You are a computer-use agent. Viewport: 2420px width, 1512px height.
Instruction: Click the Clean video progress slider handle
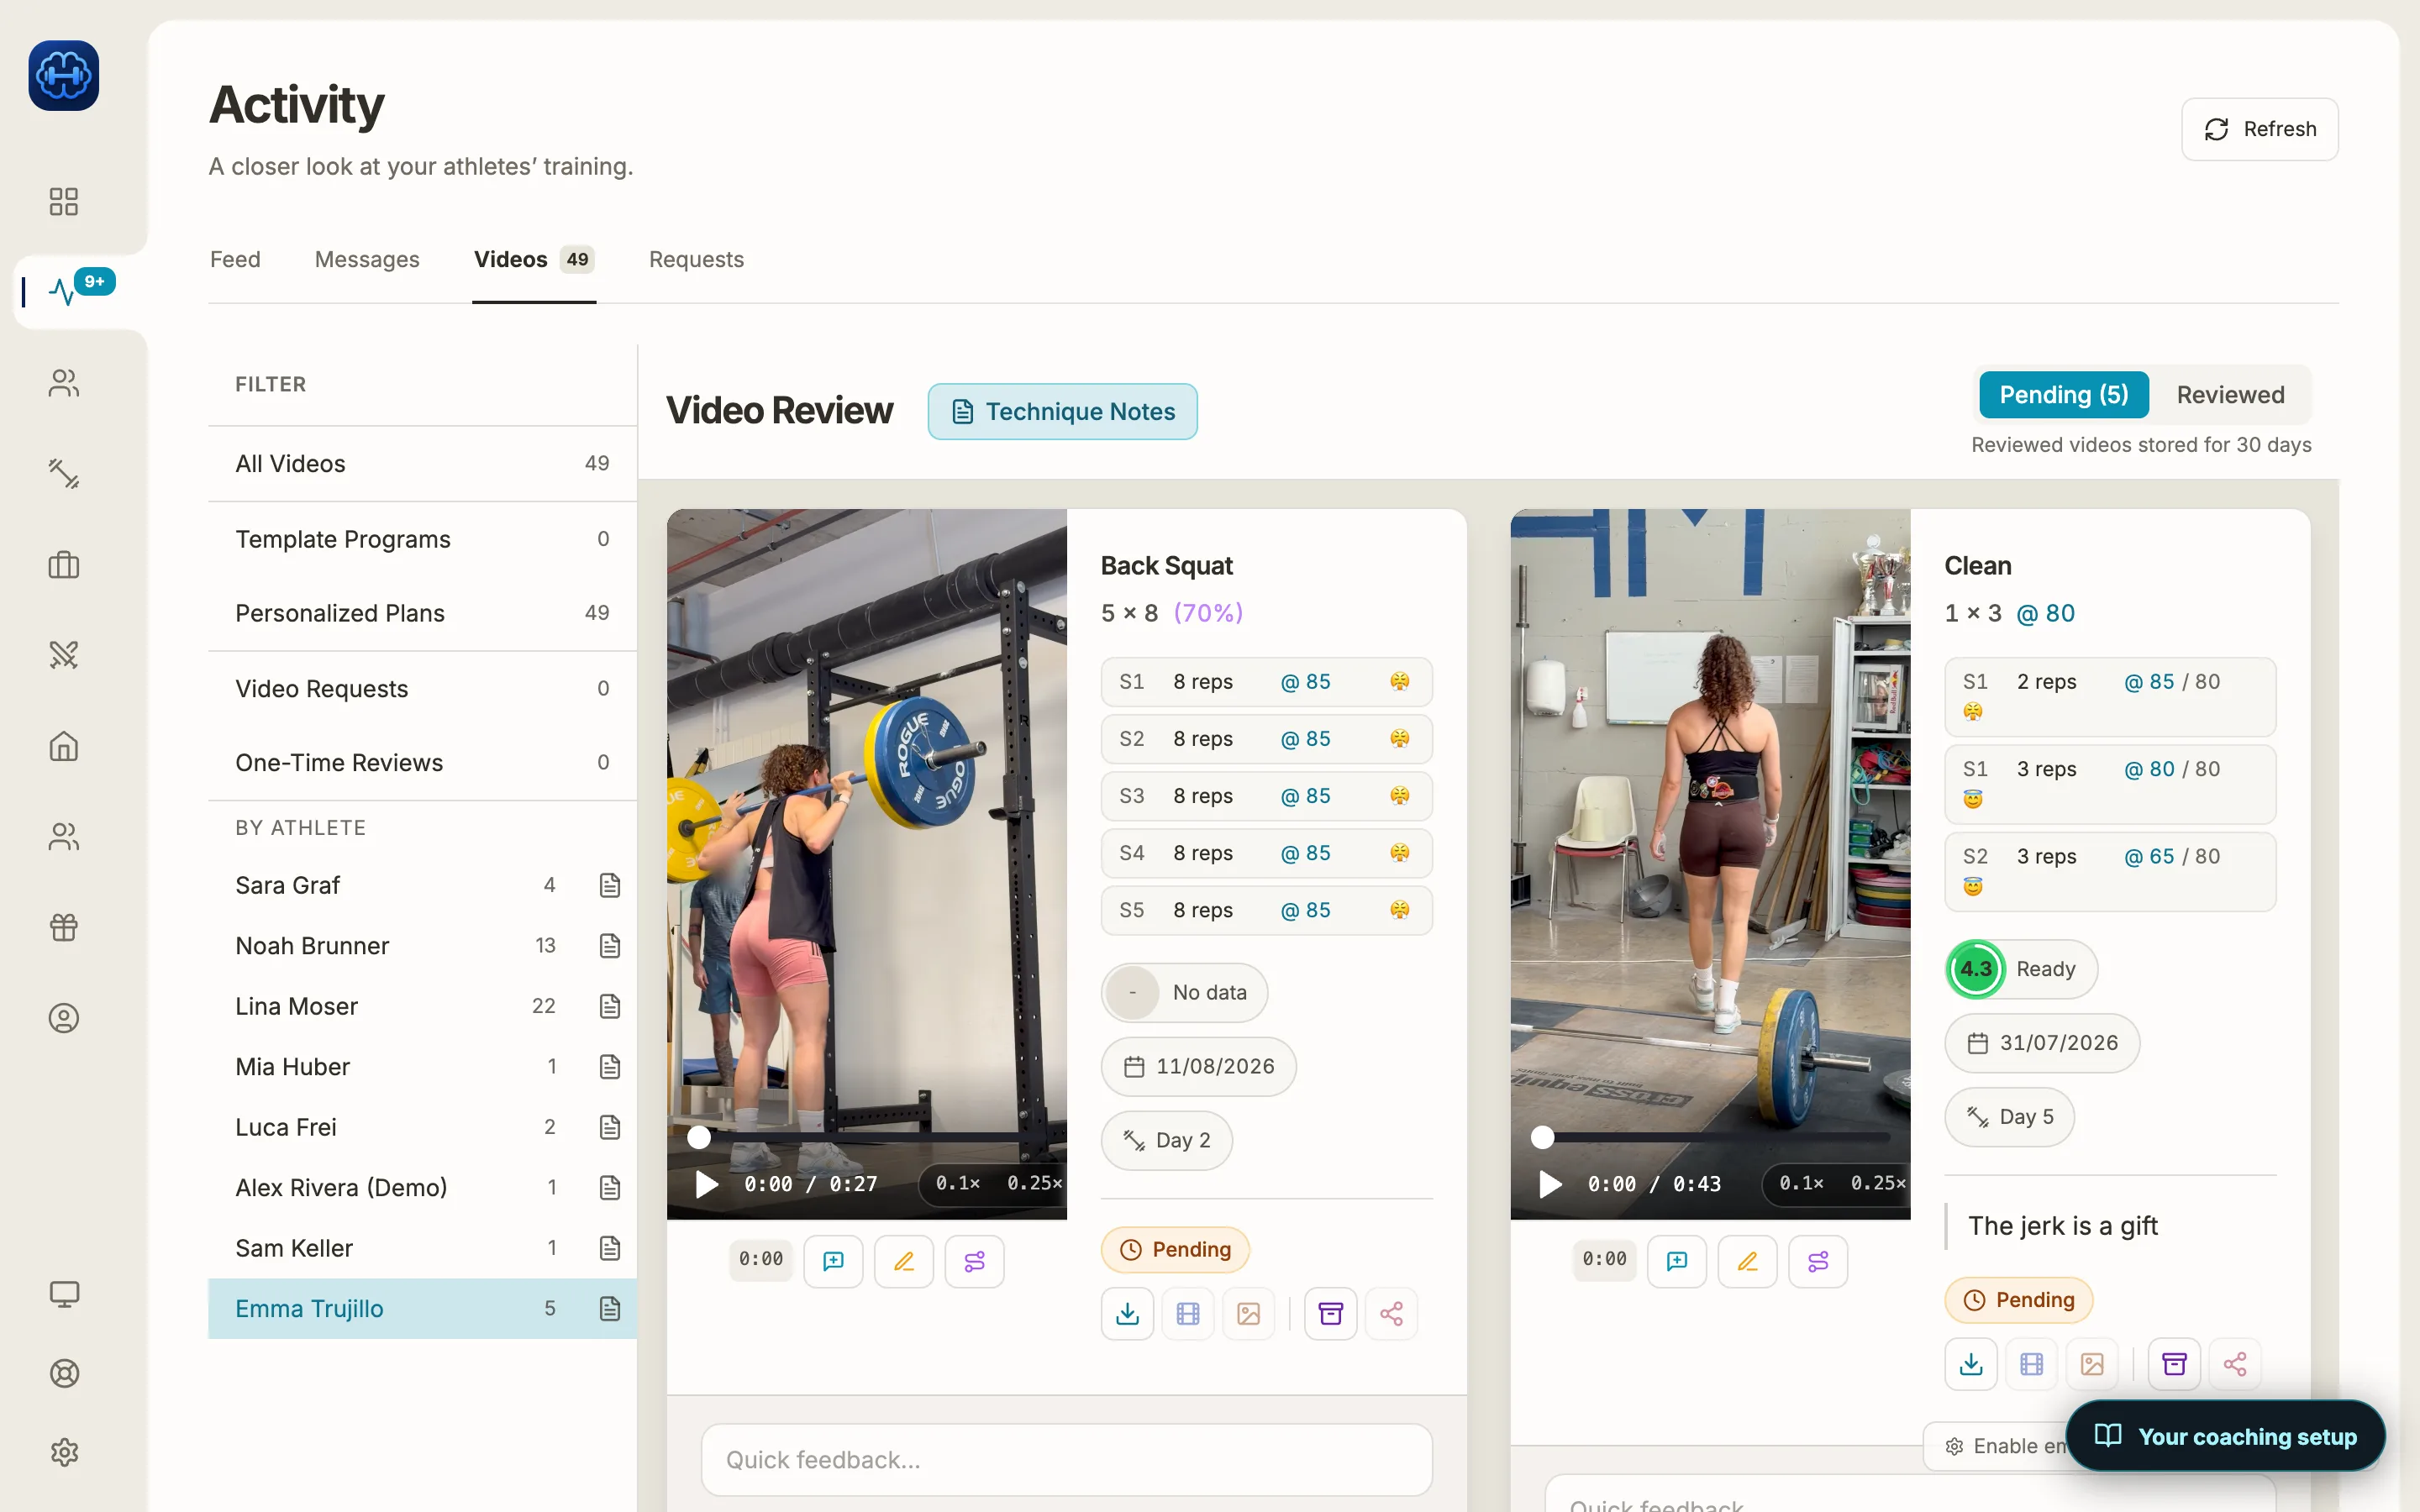(x=1543, y=1137)
